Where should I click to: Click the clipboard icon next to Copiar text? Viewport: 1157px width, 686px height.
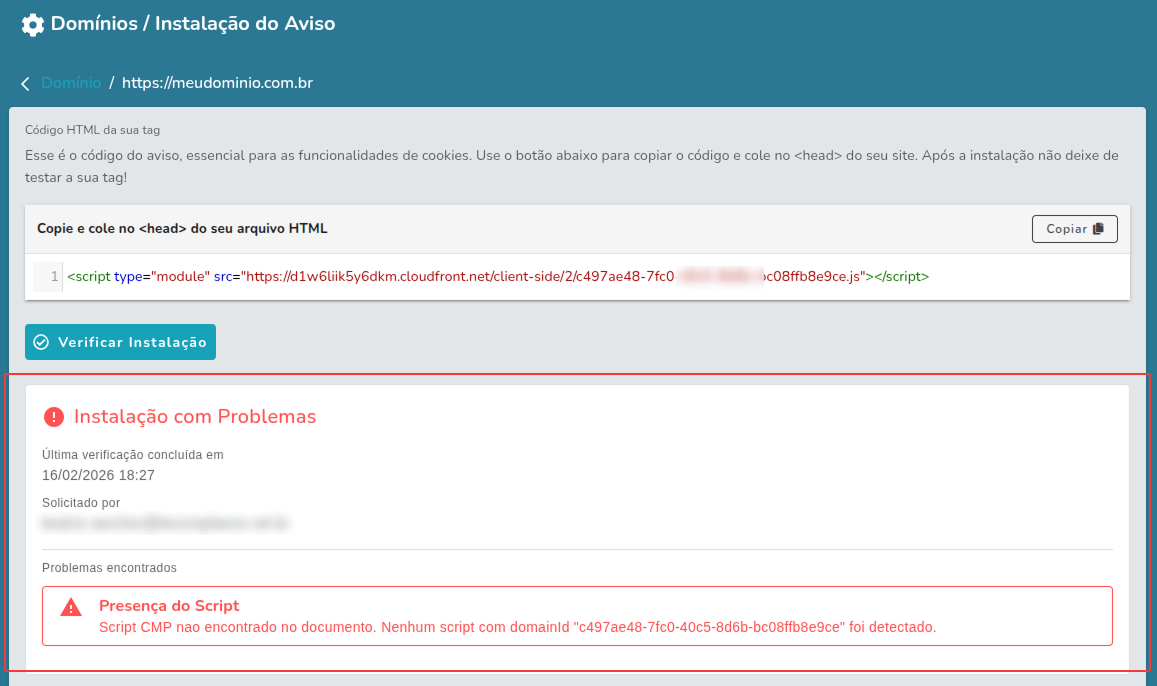(x=1098, y=228)
